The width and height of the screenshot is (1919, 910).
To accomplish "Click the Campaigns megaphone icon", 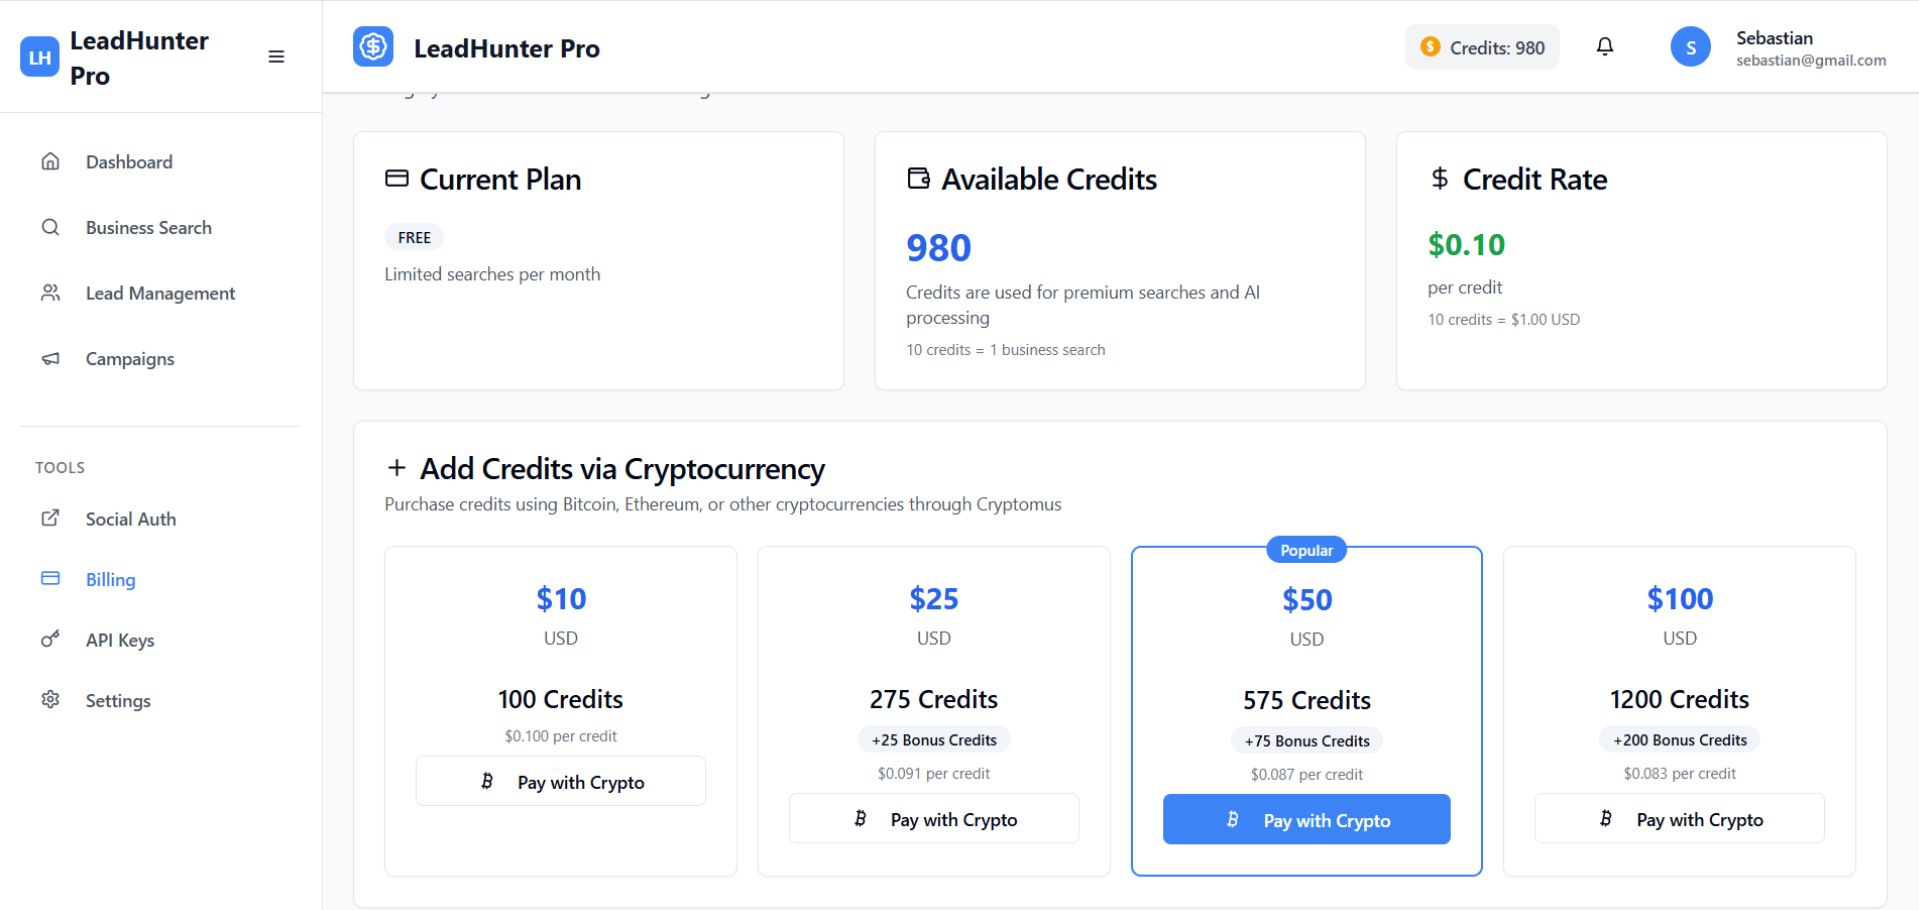I will [50, 358].
